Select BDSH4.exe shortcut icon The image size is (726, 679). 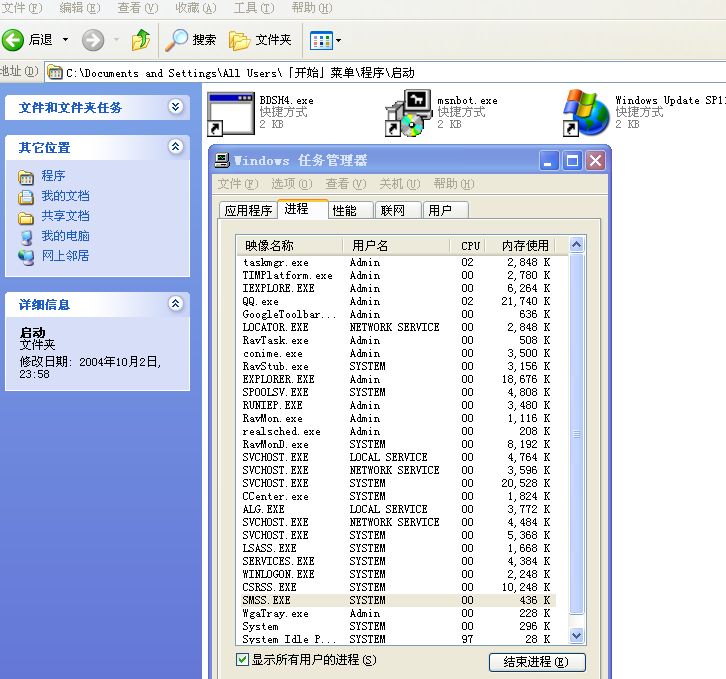click(x=231, y=113)
